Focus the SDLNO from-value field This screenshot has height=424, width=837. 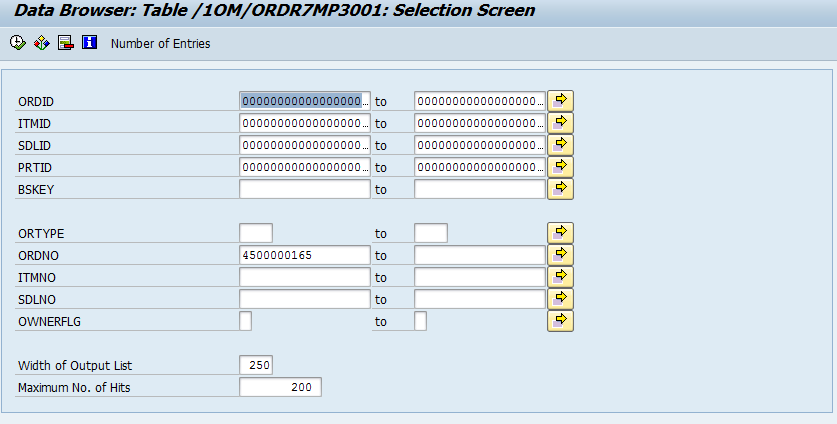[305, 299]
